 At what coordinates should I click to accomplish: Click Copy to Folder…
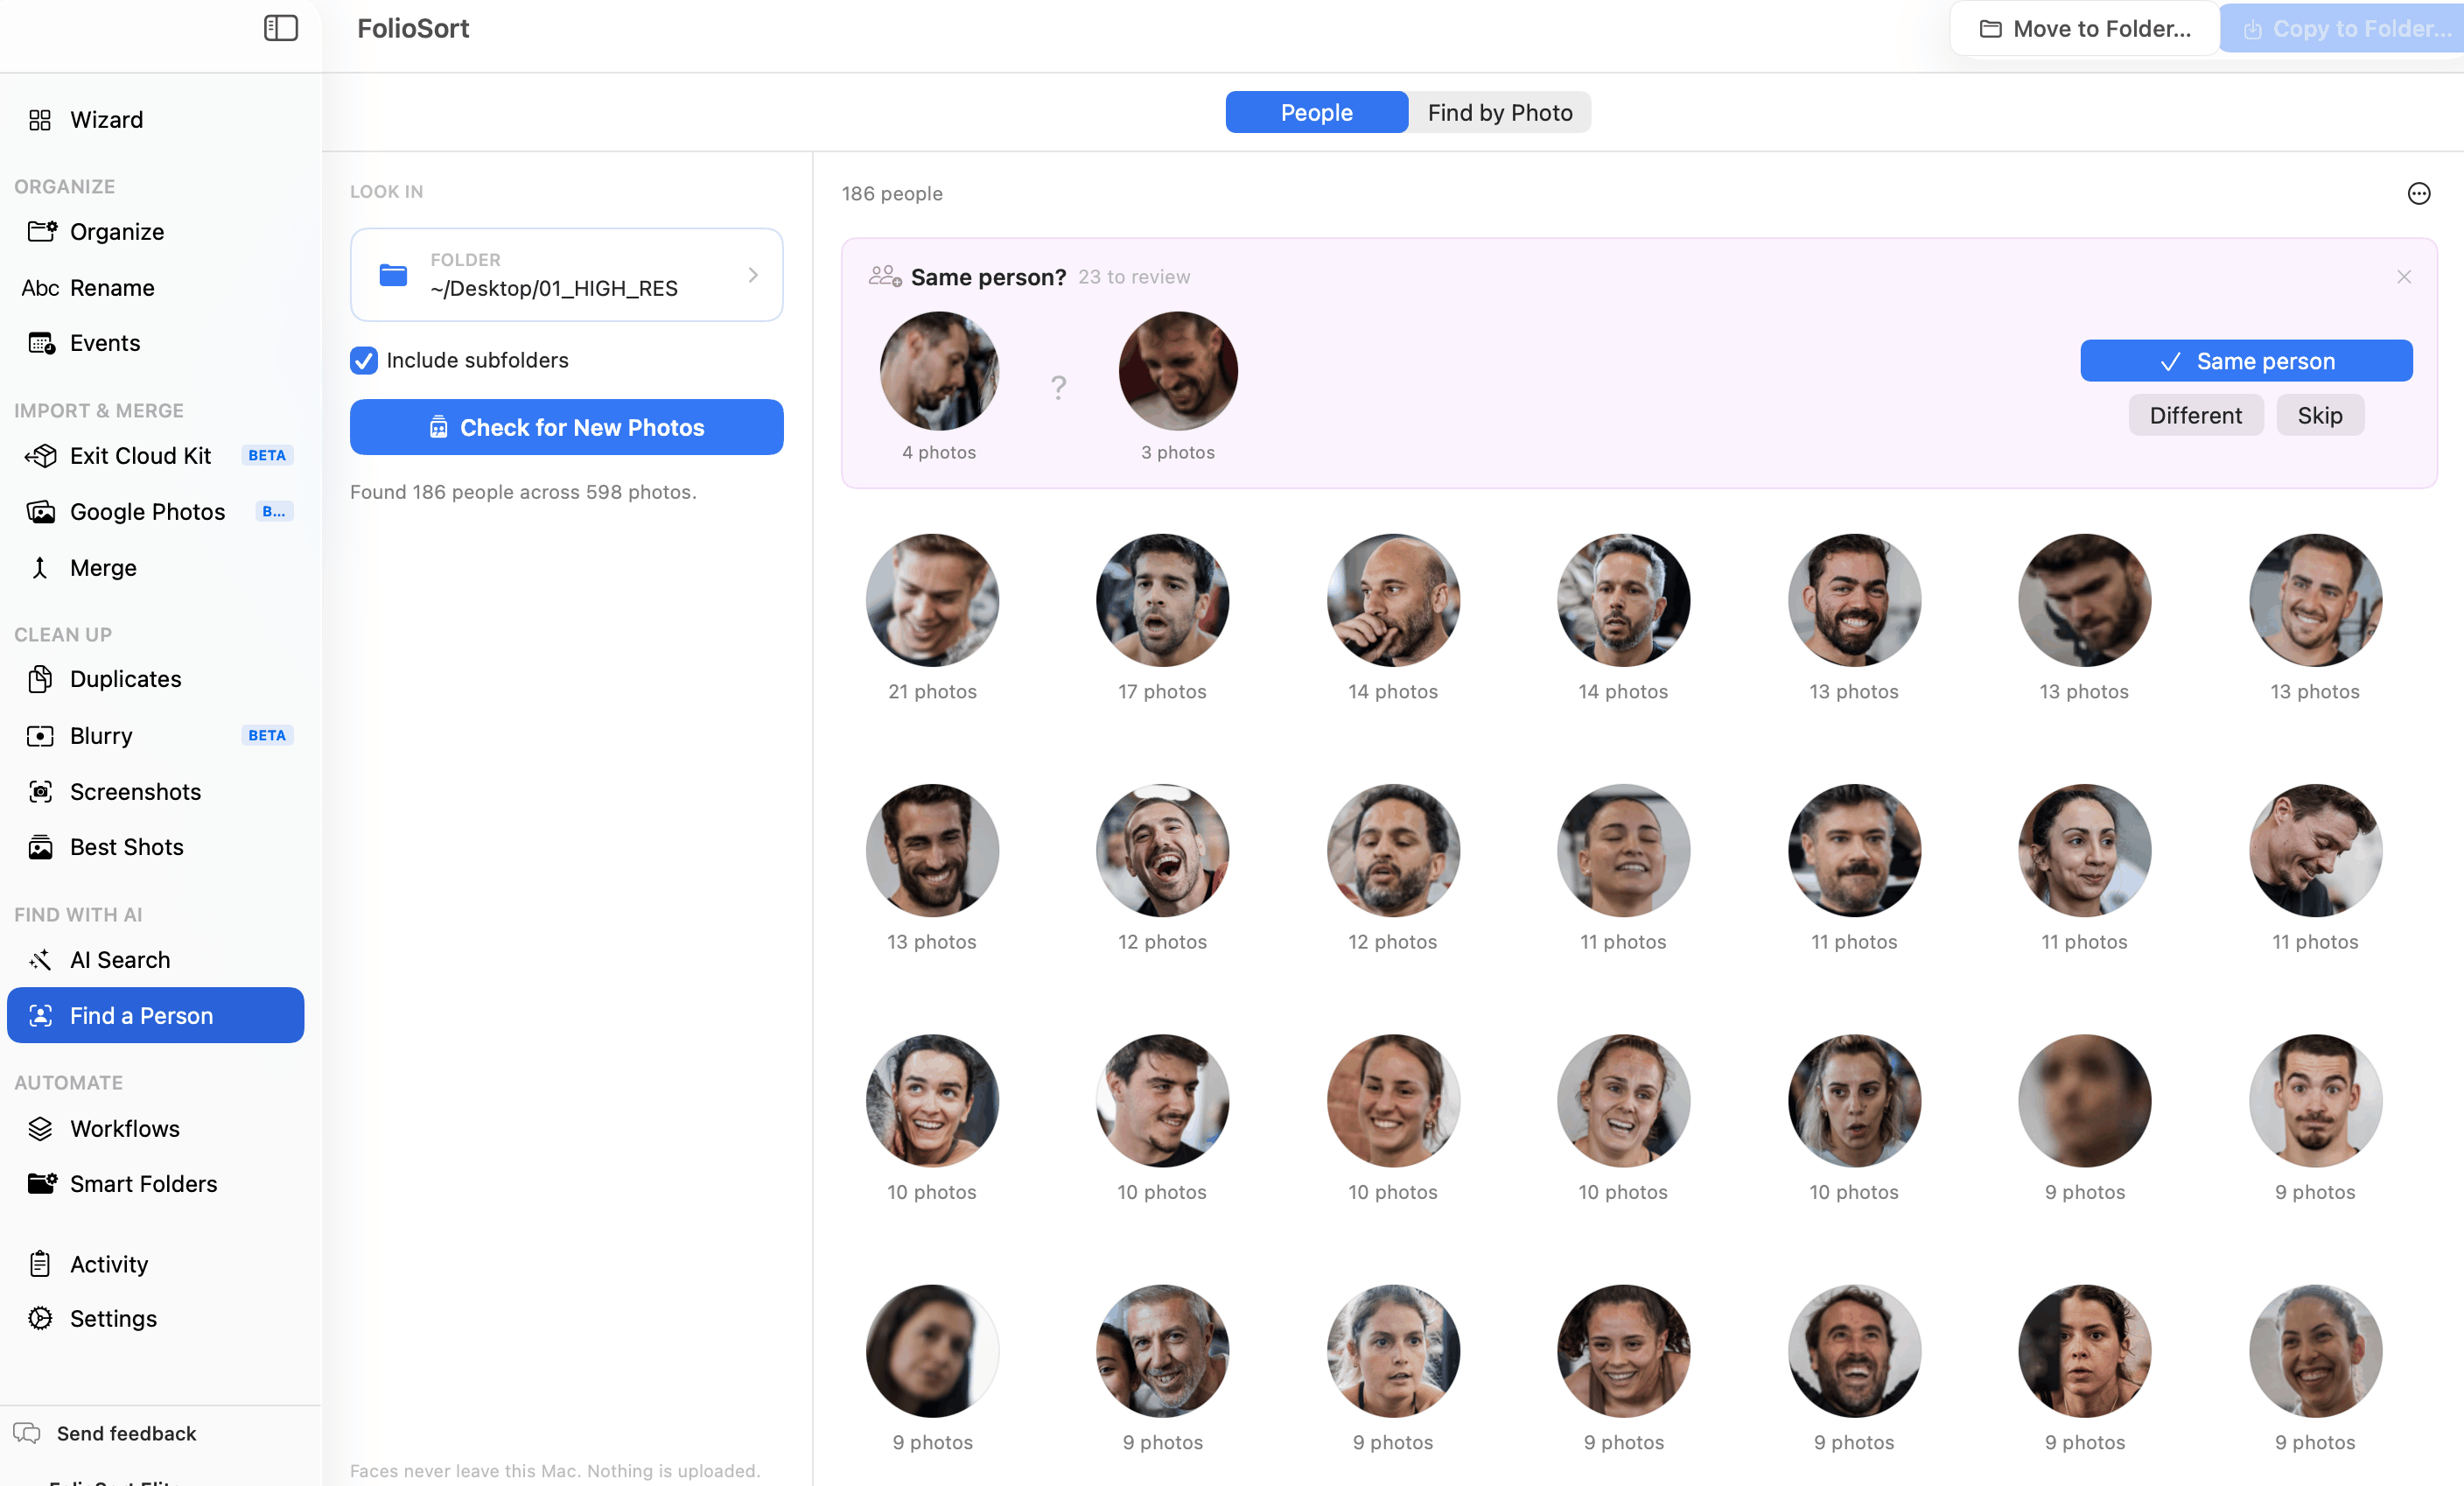pos(2344,28)
